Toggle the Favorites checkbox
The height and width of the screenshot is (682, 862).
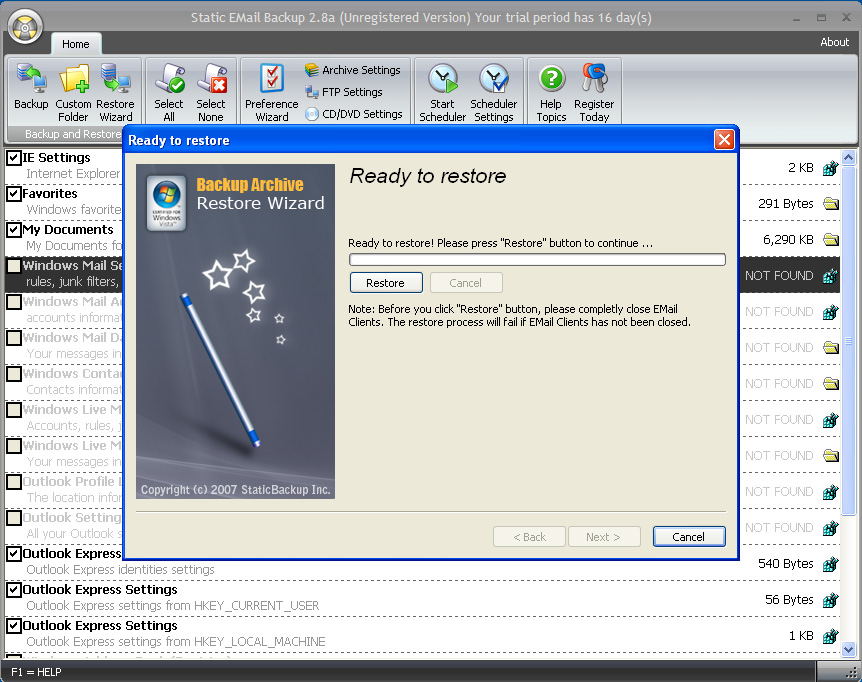(12, 193)
